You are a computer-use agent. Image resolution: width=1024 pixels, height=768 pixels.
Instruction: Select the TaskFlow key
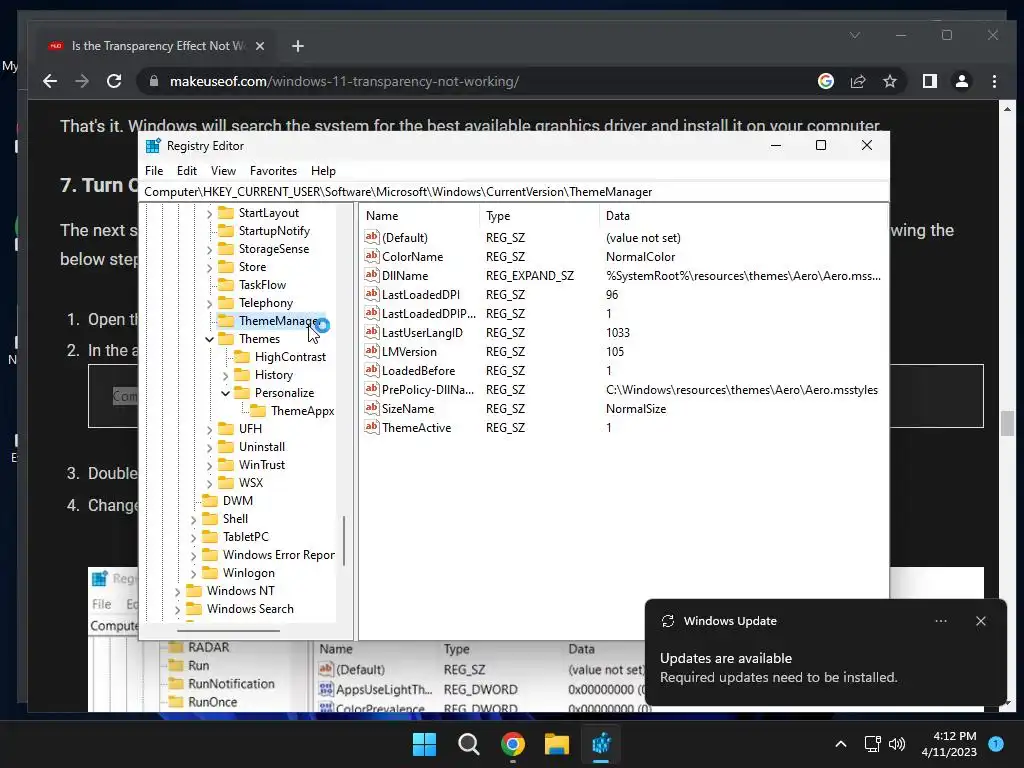[262, 285]
